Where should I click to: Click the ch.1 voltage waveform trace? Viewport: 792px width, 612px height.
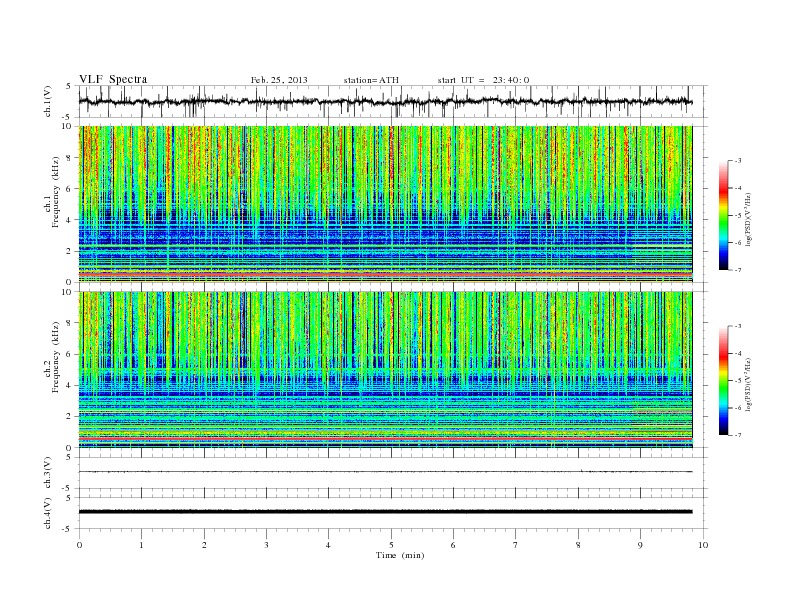pyautogui.click(x=385, y=101)
